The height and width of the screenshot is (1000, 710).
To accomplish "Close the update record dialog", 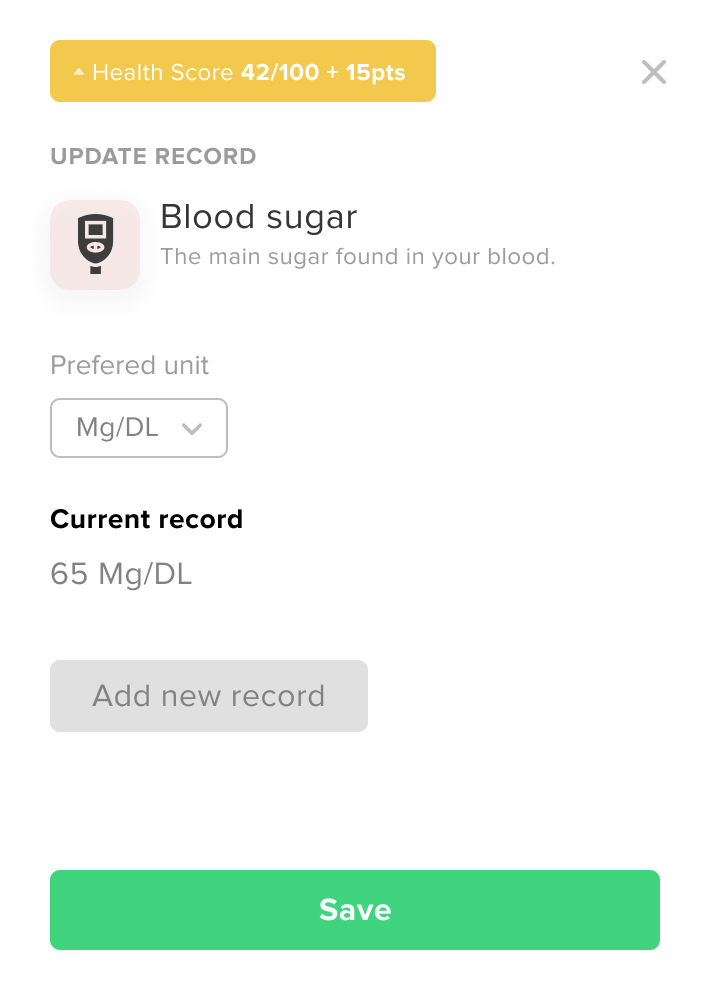I will tap(654, 72).
